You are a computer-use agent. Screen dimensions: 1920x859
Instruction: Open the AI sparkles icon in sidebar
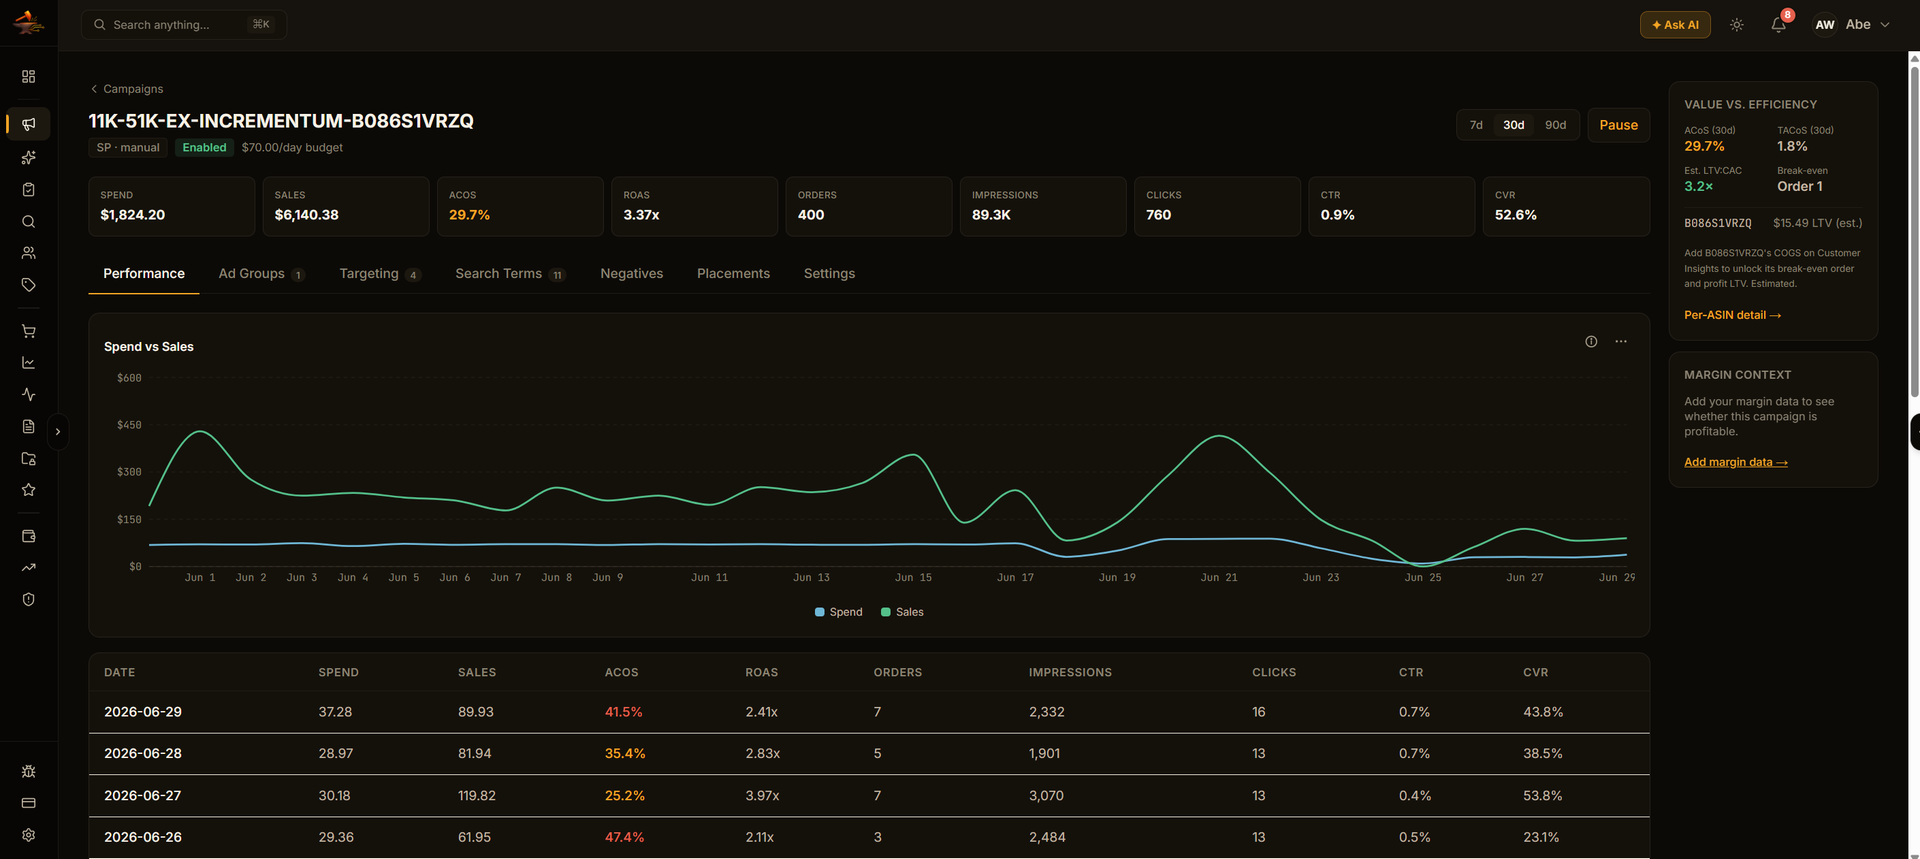28,157
